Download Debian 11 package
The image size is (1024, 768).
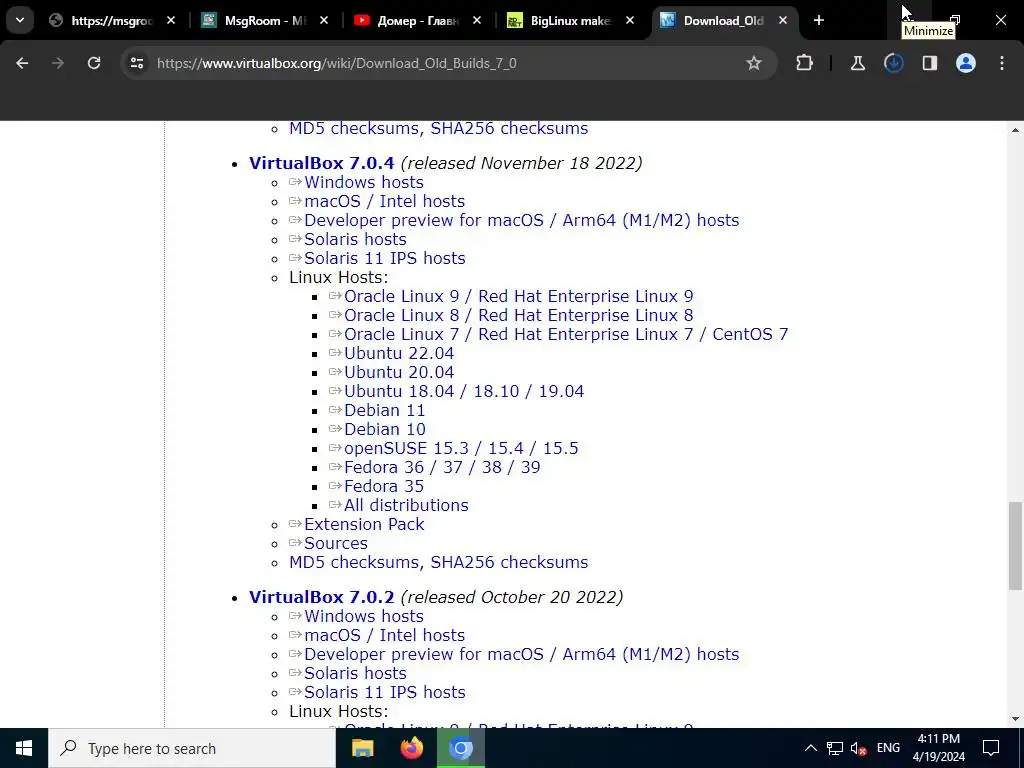pos(384,410)
